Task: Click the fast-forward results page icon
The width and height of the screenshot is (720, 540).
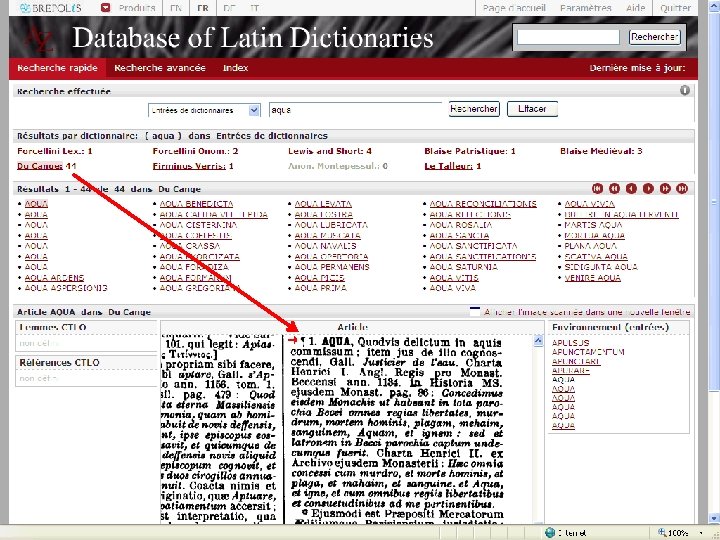Action: (x=665, y=188)
